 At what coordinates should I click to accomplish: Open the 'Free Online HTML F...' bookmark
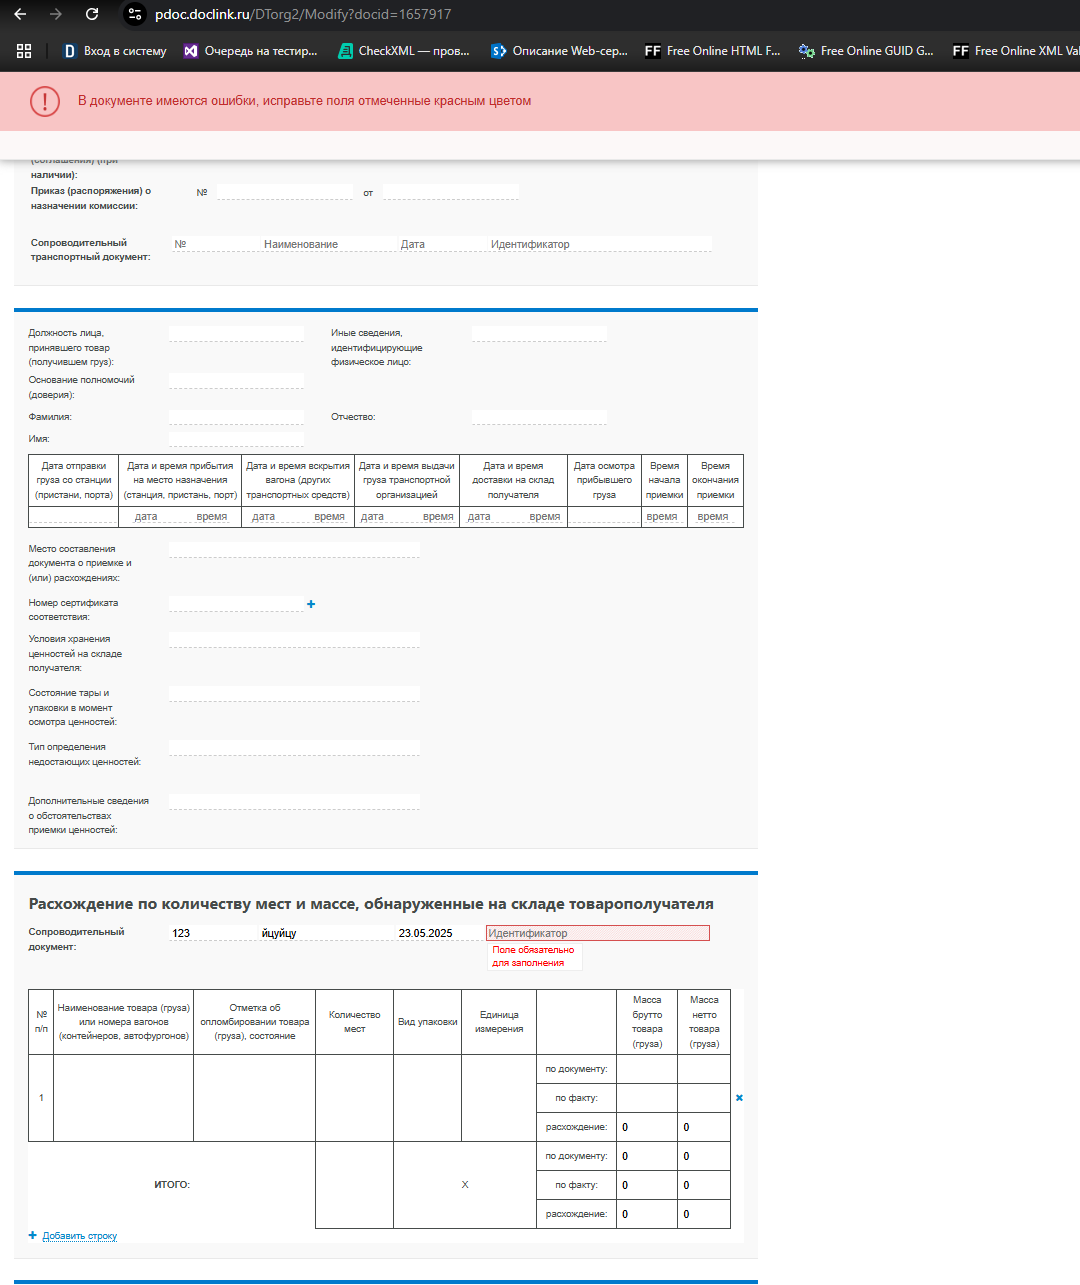pos(713,51)
